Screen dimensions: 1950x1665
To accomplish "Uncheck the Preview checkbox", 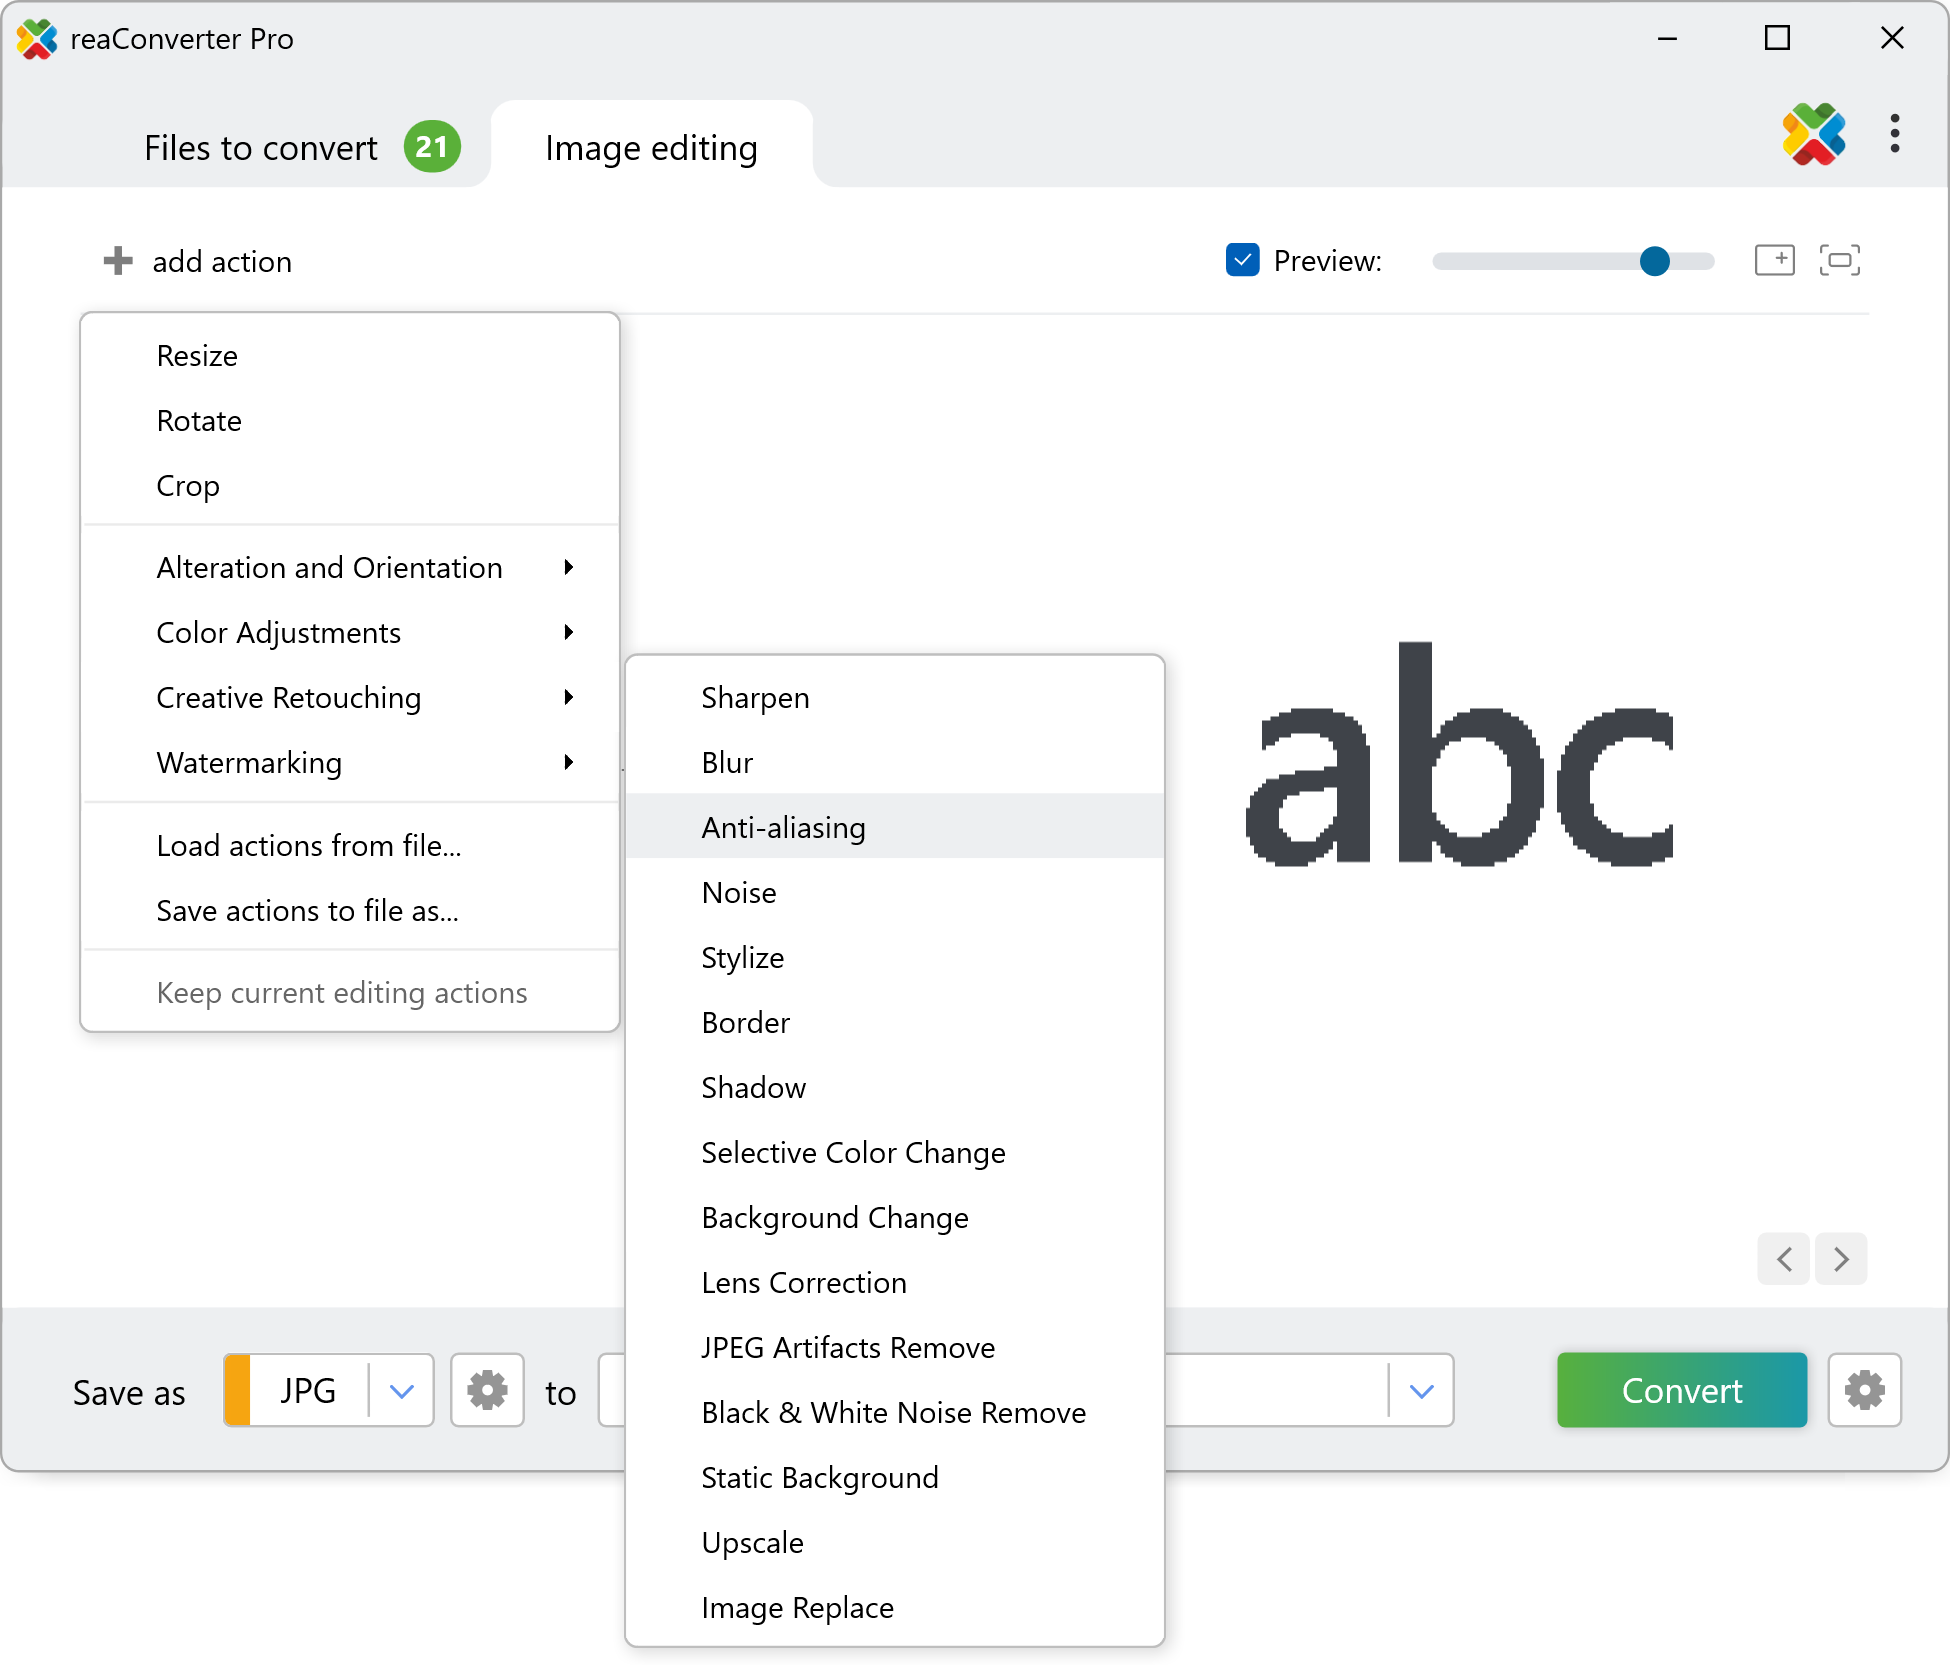I will [1242, 260].
